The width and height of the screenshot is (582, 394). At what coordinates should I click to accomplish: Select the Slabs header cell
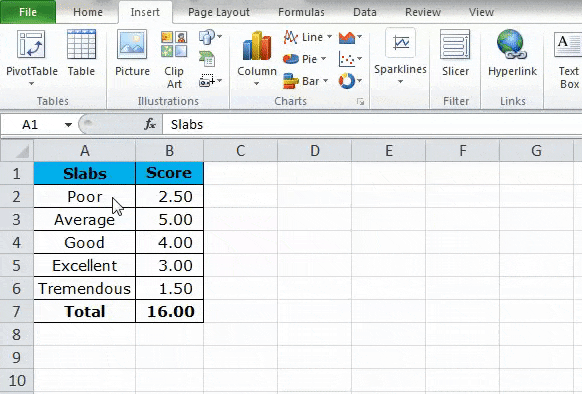click(85, 173)
